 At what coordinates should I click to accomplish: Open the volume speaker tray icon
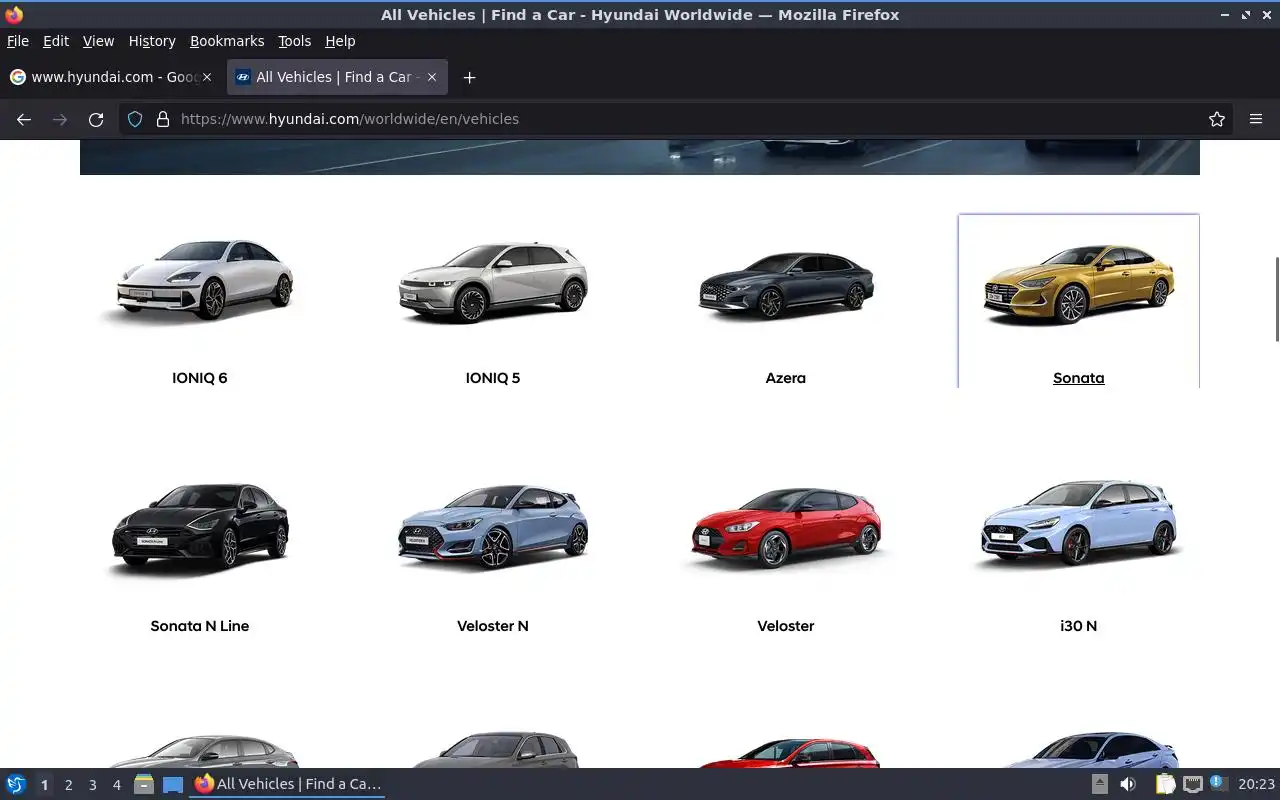(1128, 785)
